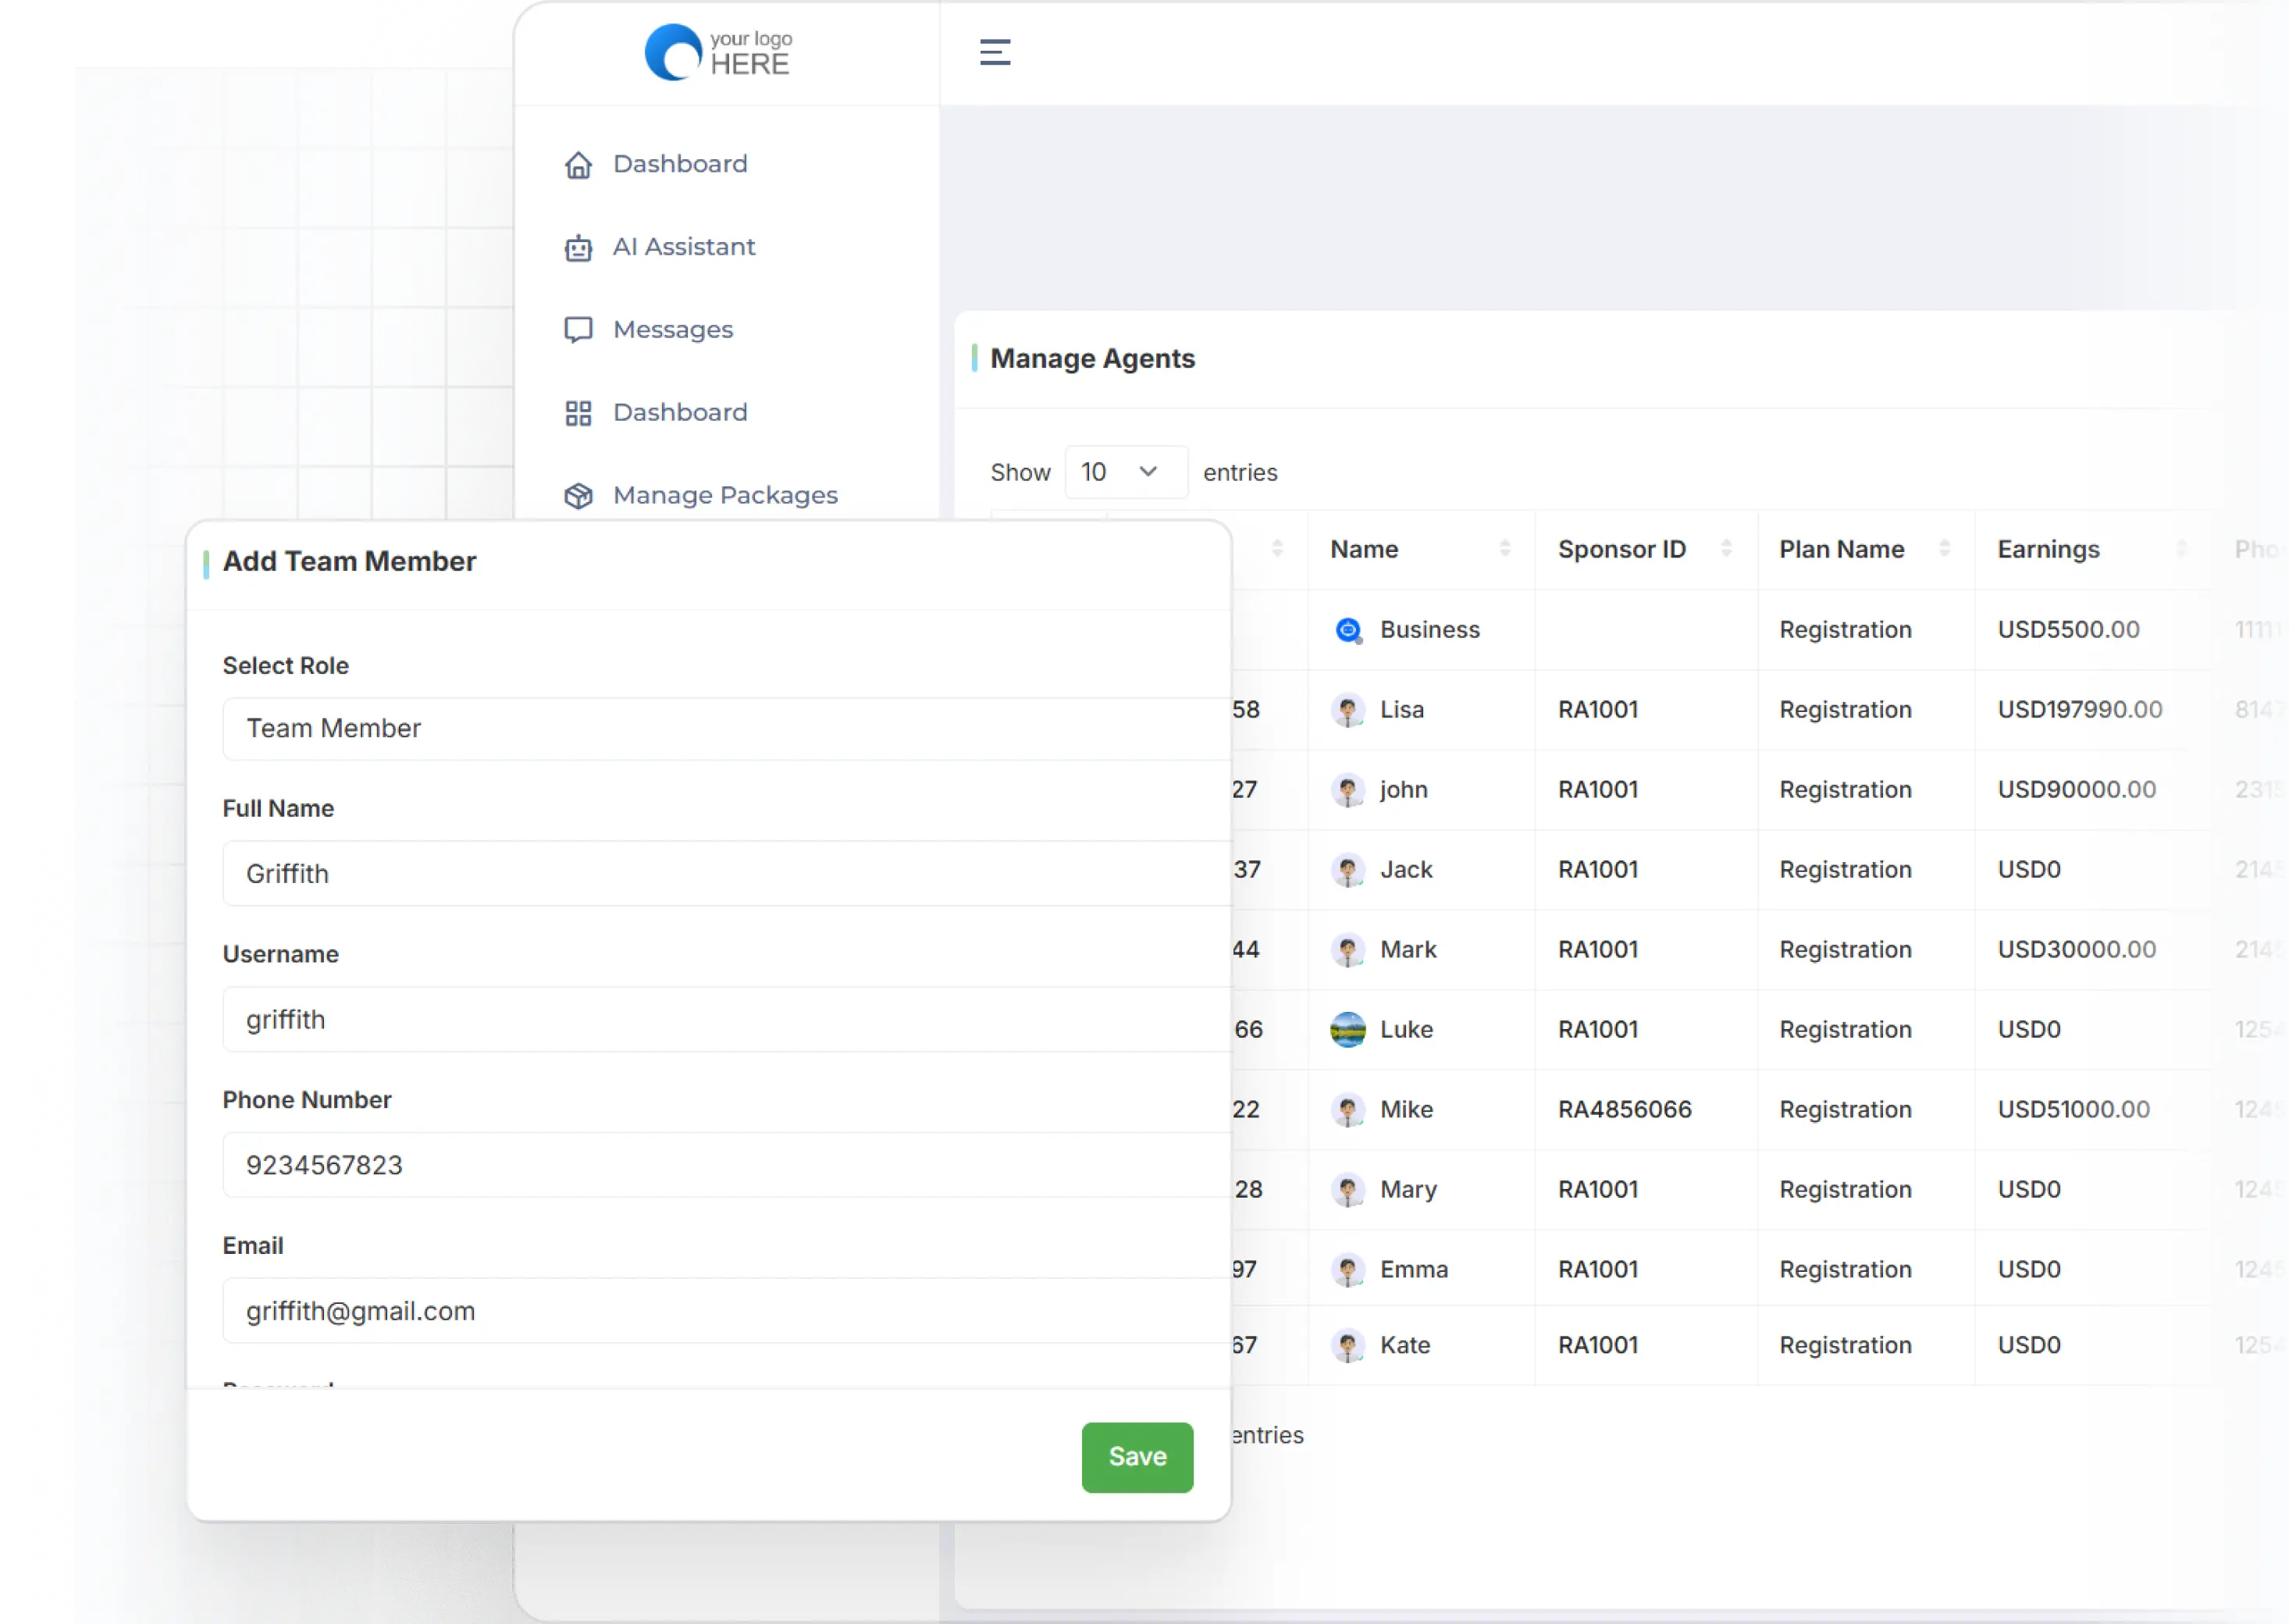
Task: Sort table by Plan Name arrows
Action: [x=1944, y=549]
